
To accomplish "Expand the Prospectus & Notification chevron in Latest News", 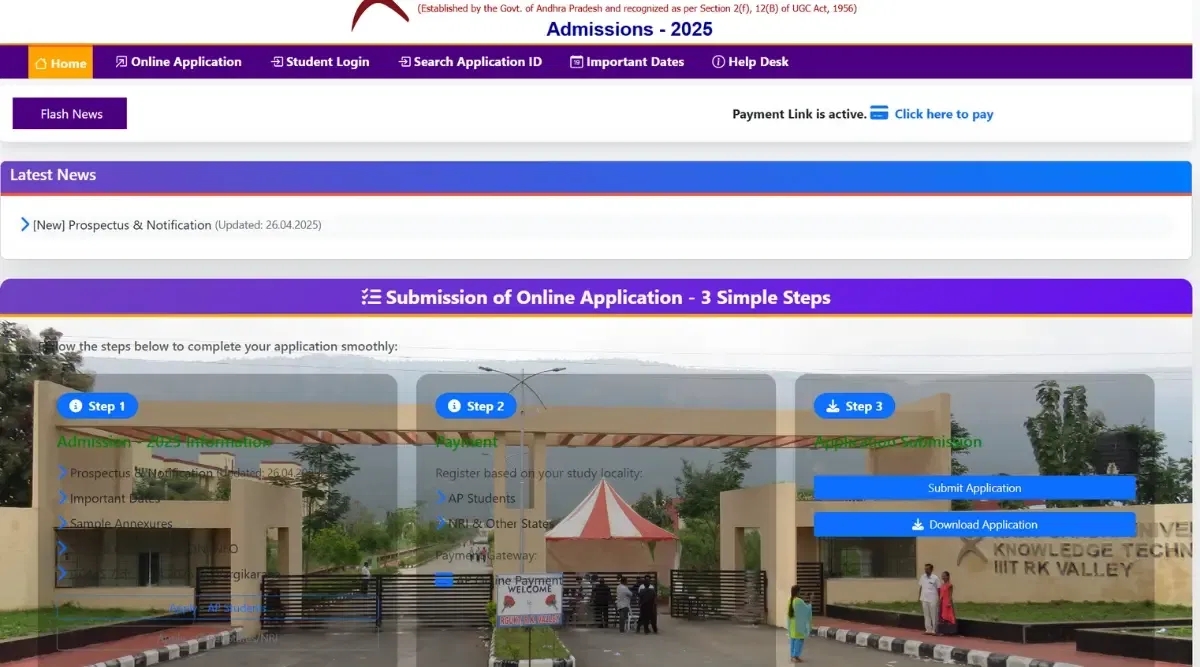I will click(25, 225).
